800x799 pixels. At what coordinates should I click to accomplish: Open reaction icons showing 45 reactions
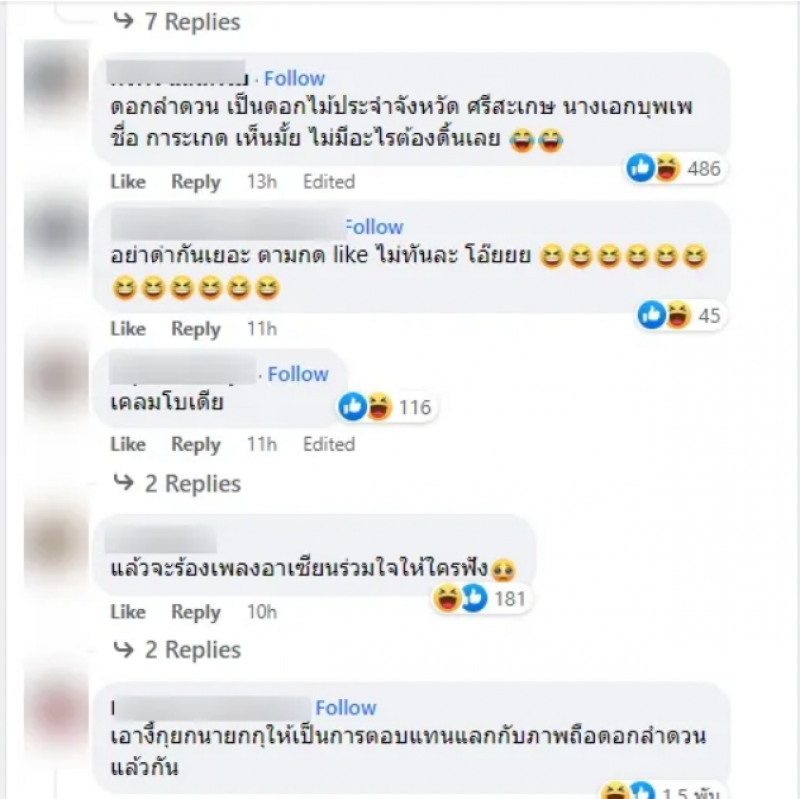[680, 315]
